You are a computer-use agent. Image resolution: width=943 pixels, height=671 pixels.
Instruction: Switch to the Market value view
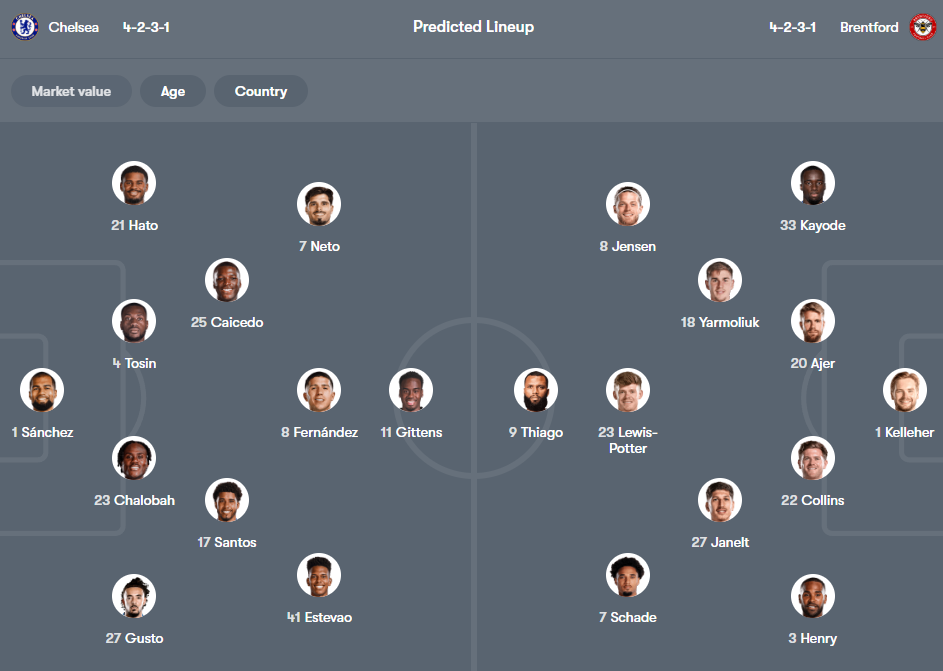coord(71,91)
